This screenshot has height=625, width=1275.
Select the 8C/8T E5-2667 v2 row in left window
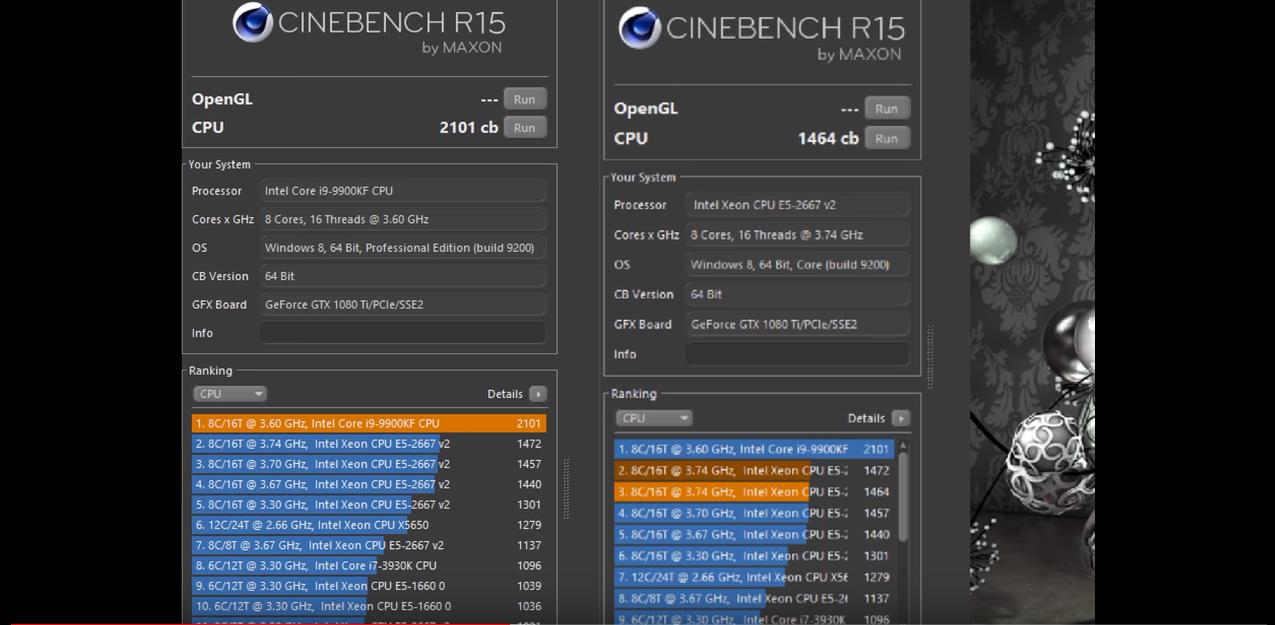(369, 545)
